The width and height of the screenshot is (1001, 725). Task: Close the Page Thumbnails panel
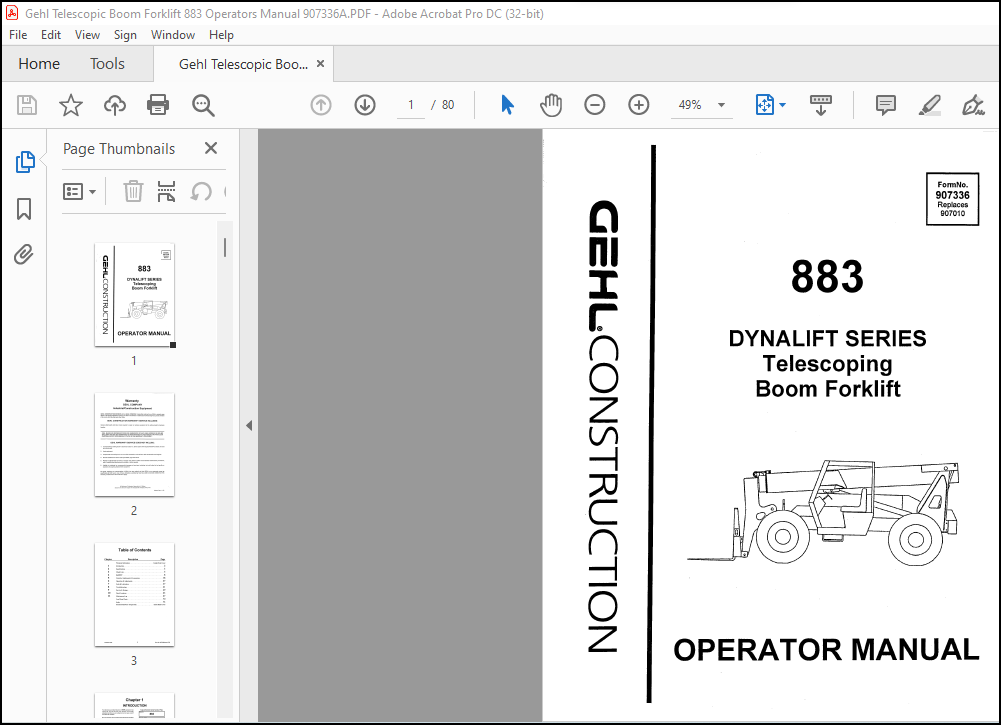click(211, 148)
